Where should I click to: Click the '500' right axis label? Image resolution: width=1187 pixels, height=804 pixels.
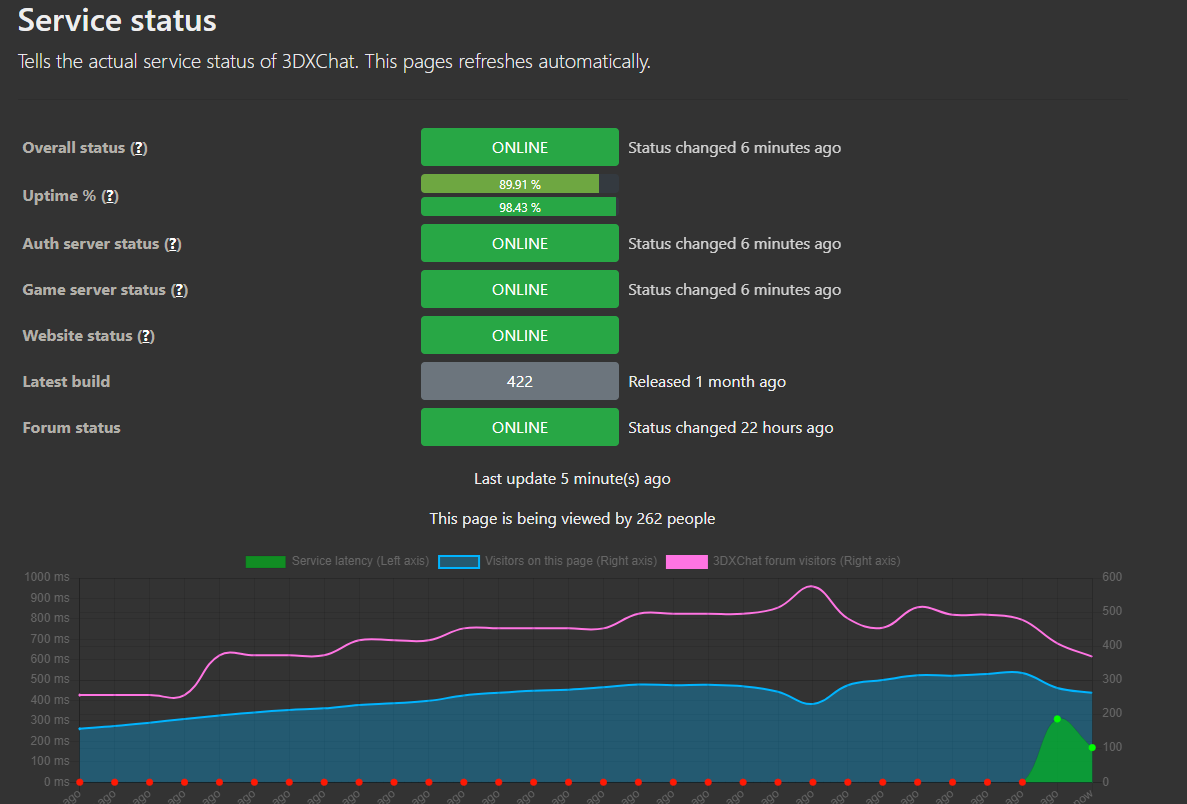pyautogui.click(x=1112, y=611)
